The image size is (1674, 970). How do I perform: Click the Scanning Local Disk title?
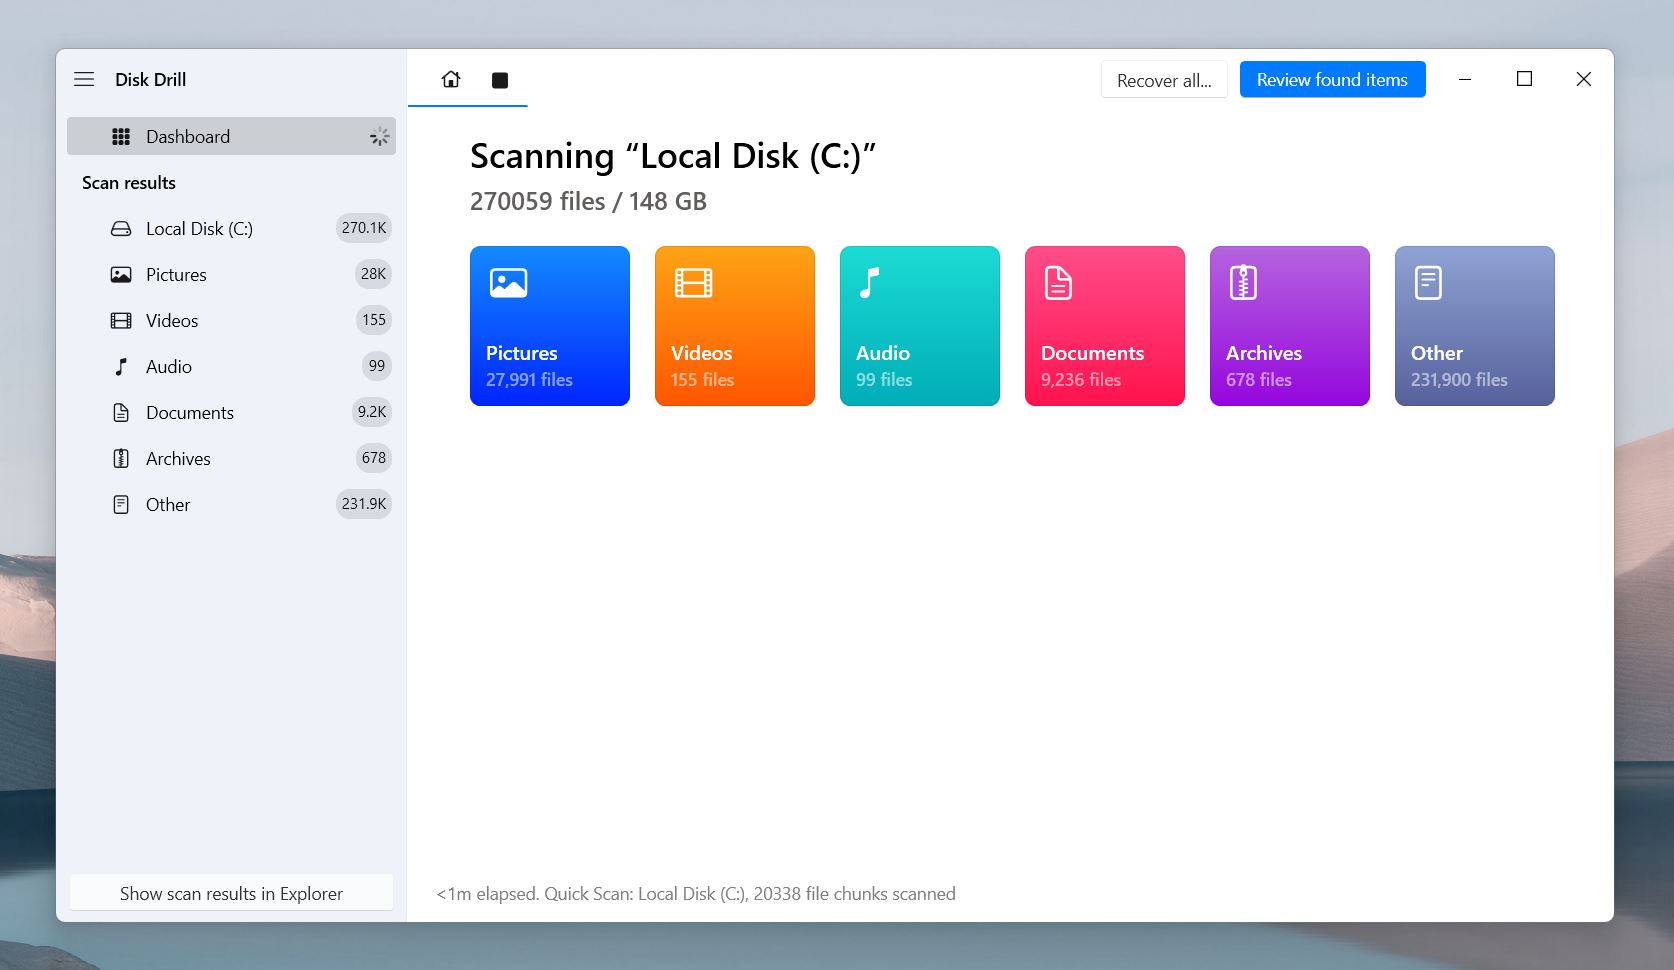(x=673, y=157)
